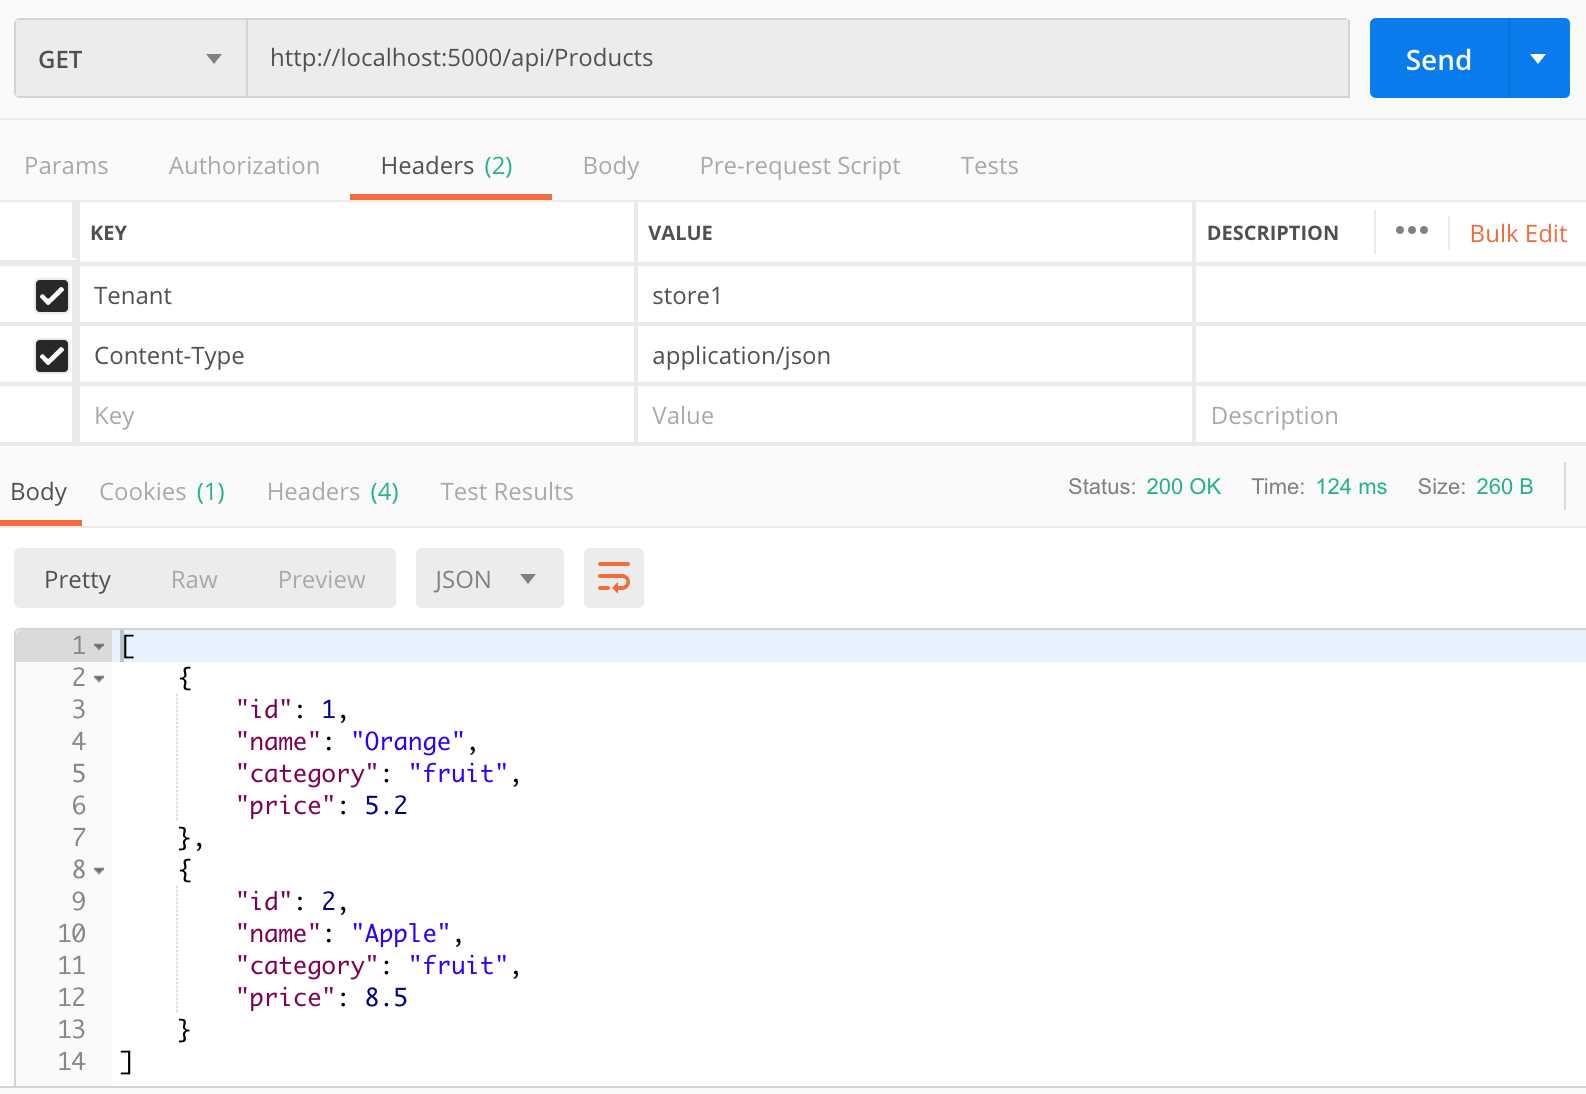Uncheck the Tenant header checkbox
The width and height of the screenshot is (1586, 1094).
[52, 296]
